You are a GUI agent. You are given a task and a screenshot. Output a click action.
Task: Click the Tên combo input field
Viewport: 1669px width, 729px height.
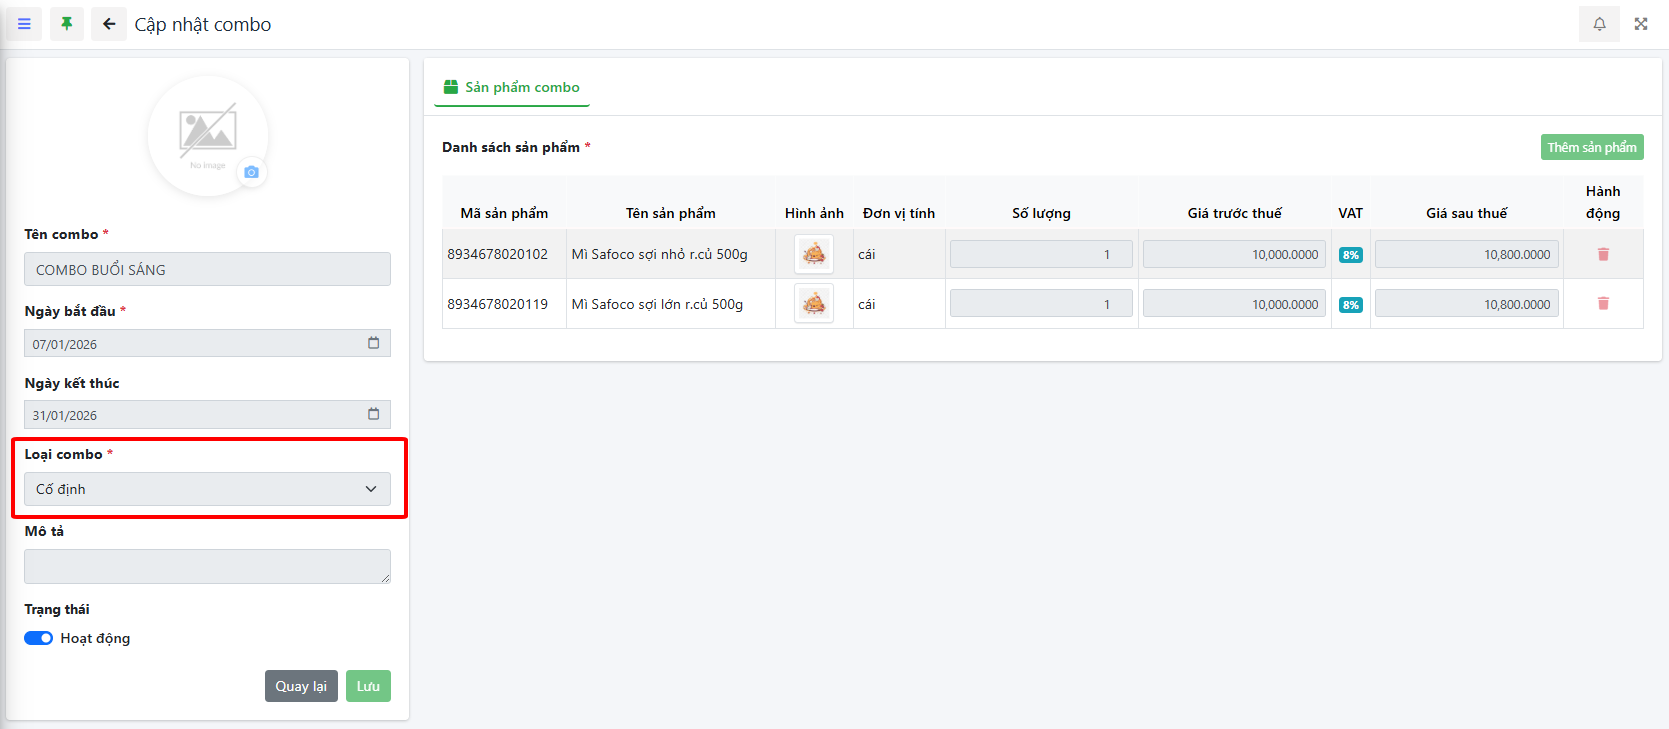point(207,269)
